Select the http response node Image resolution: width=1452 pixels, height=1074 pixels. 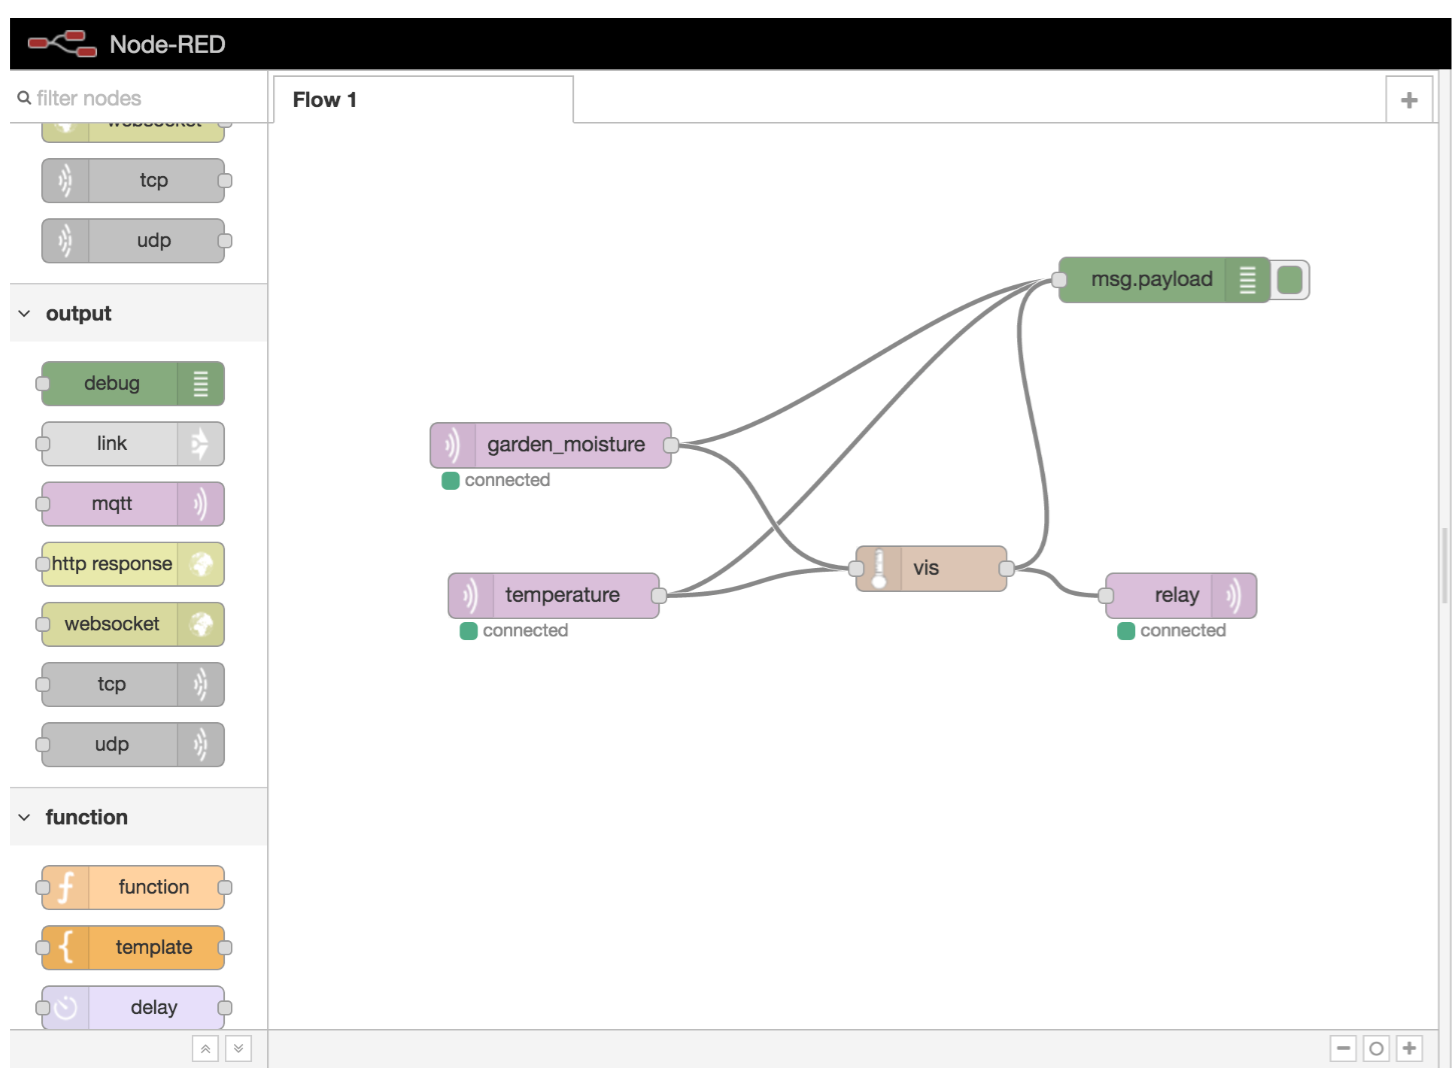point(131,563)
